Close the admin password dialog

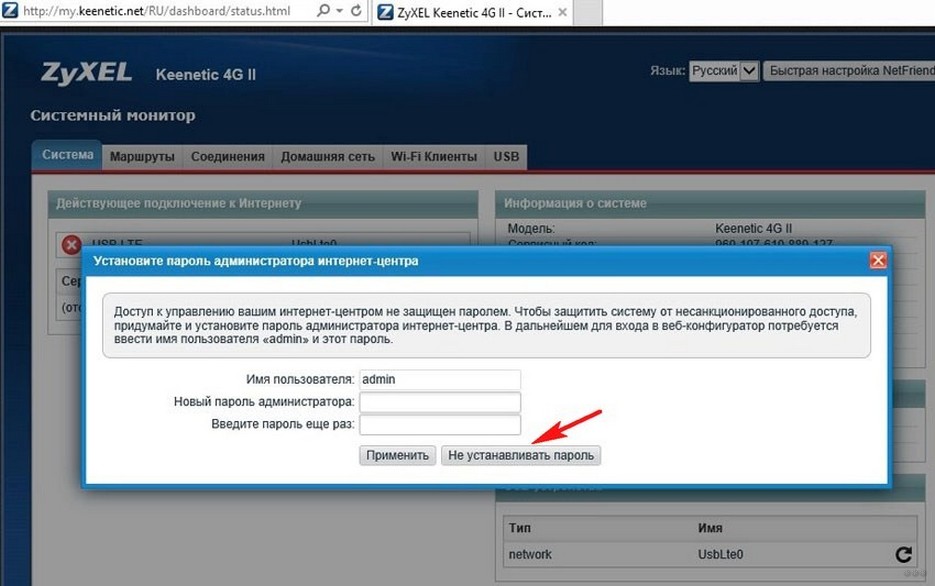(x=878, y=261)
